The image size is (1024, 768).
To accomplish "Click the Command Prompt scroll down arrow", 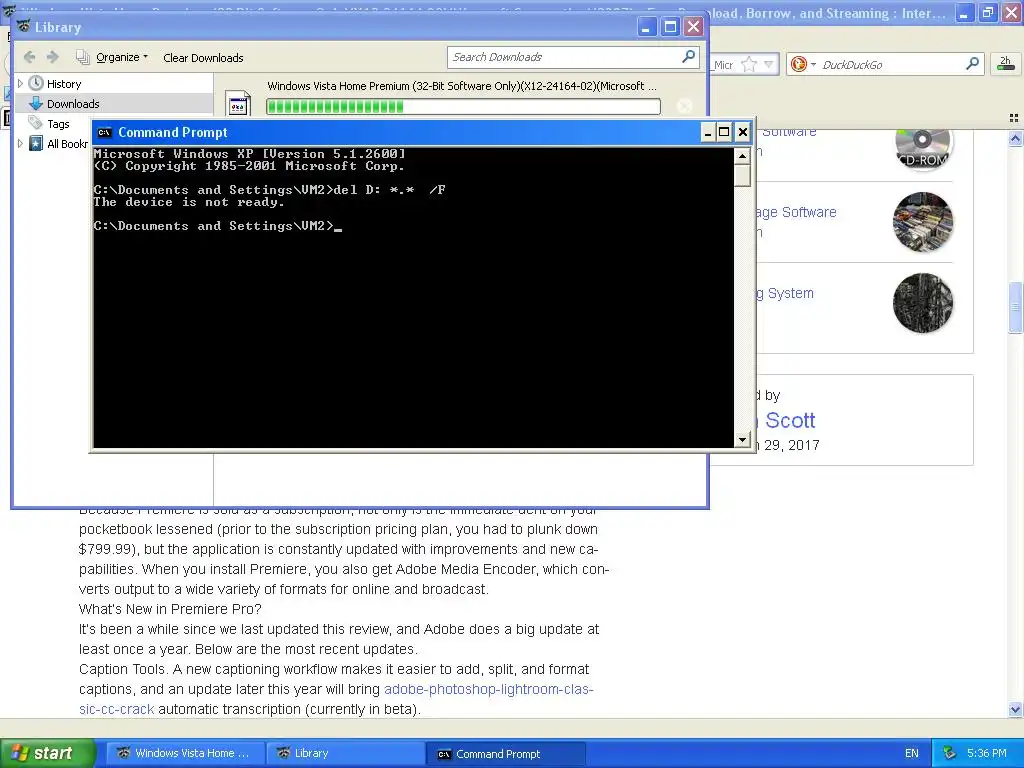I will [x=742, y=440].
